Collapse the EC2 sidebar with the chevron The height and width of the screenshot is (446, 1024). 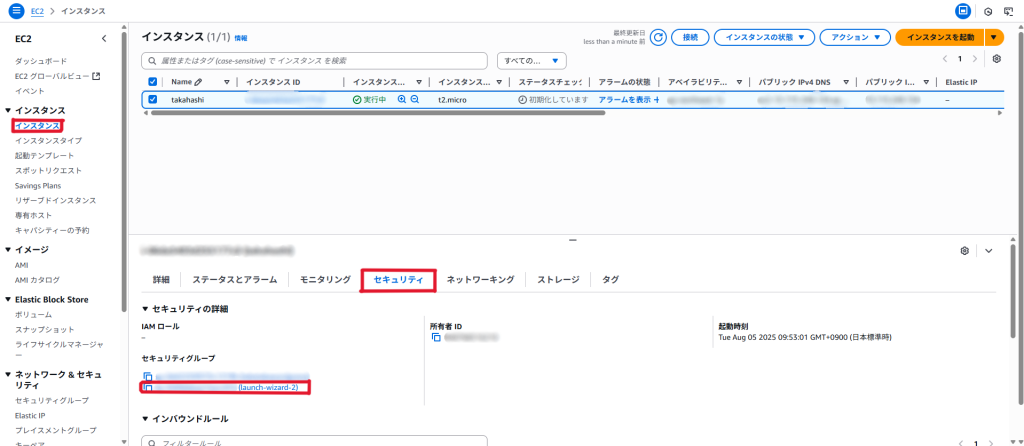point(104,39)
